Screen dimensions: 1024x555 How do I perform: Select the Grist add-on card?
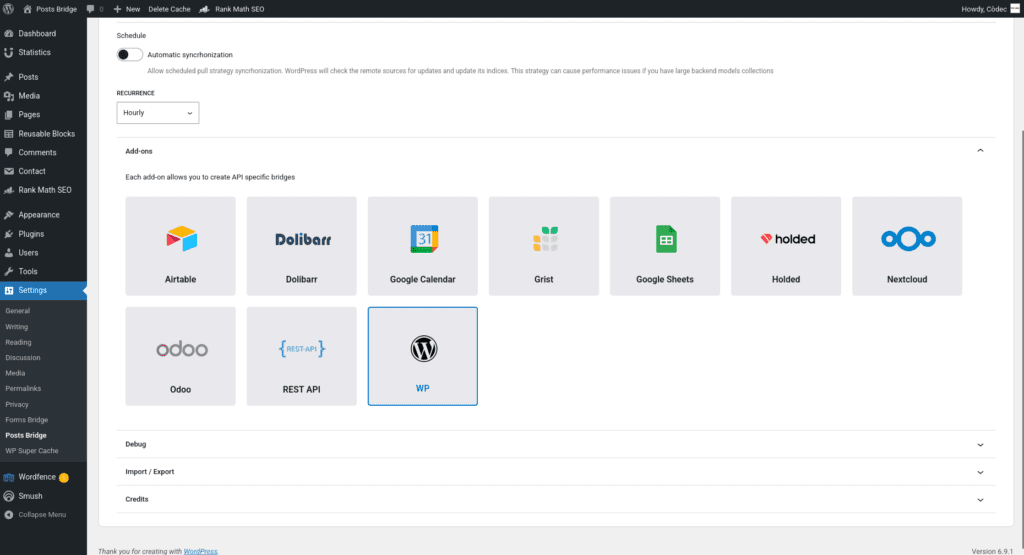click(544, 246)
